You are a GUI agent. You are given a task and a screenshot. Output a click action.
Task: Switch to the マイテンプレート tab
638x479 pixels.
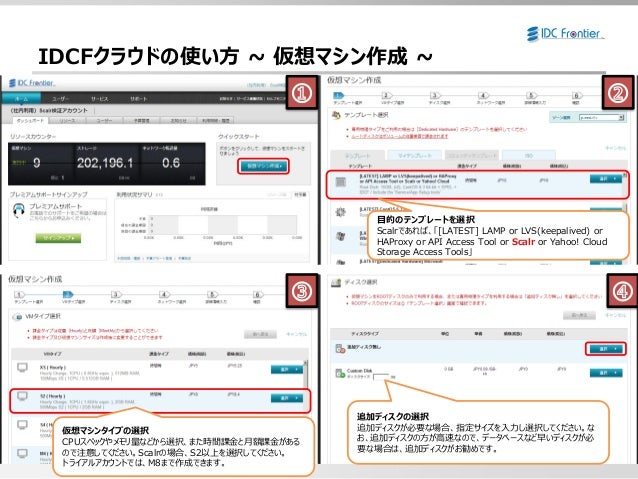(x=415, y=155)
